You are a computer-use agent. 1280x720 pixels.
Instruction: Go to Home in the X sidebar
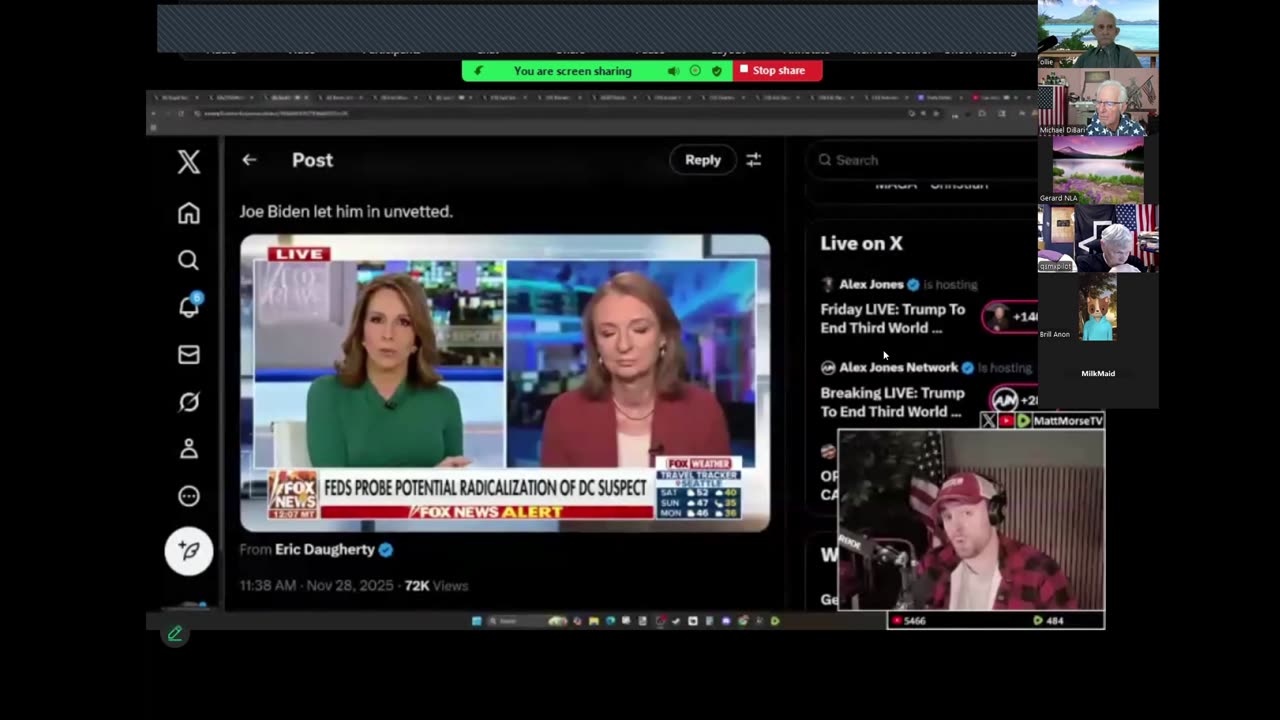pos(189,213)
